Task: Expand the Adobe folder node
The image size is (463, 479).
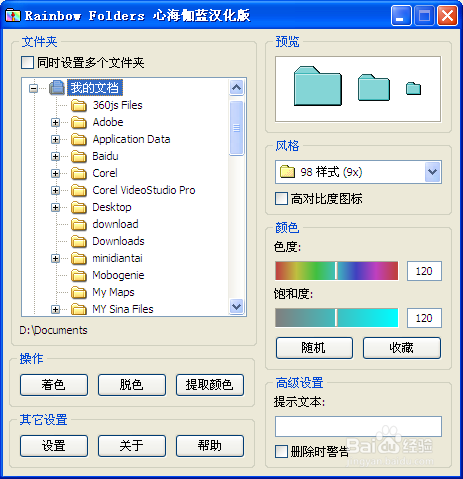Action: (x=55, y=123)
